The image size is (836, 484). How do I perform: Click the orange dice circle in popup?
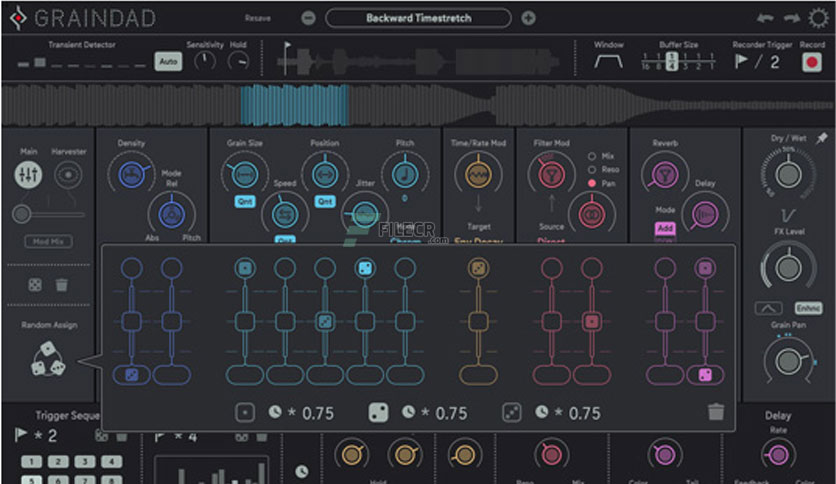click(478, 268)
